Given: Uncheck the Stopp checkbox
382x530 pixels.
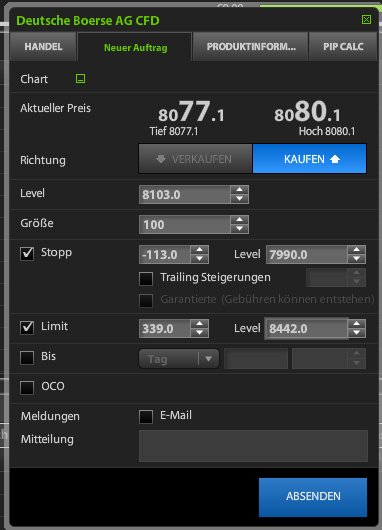Looking at the screenshot, I should 27,254.
